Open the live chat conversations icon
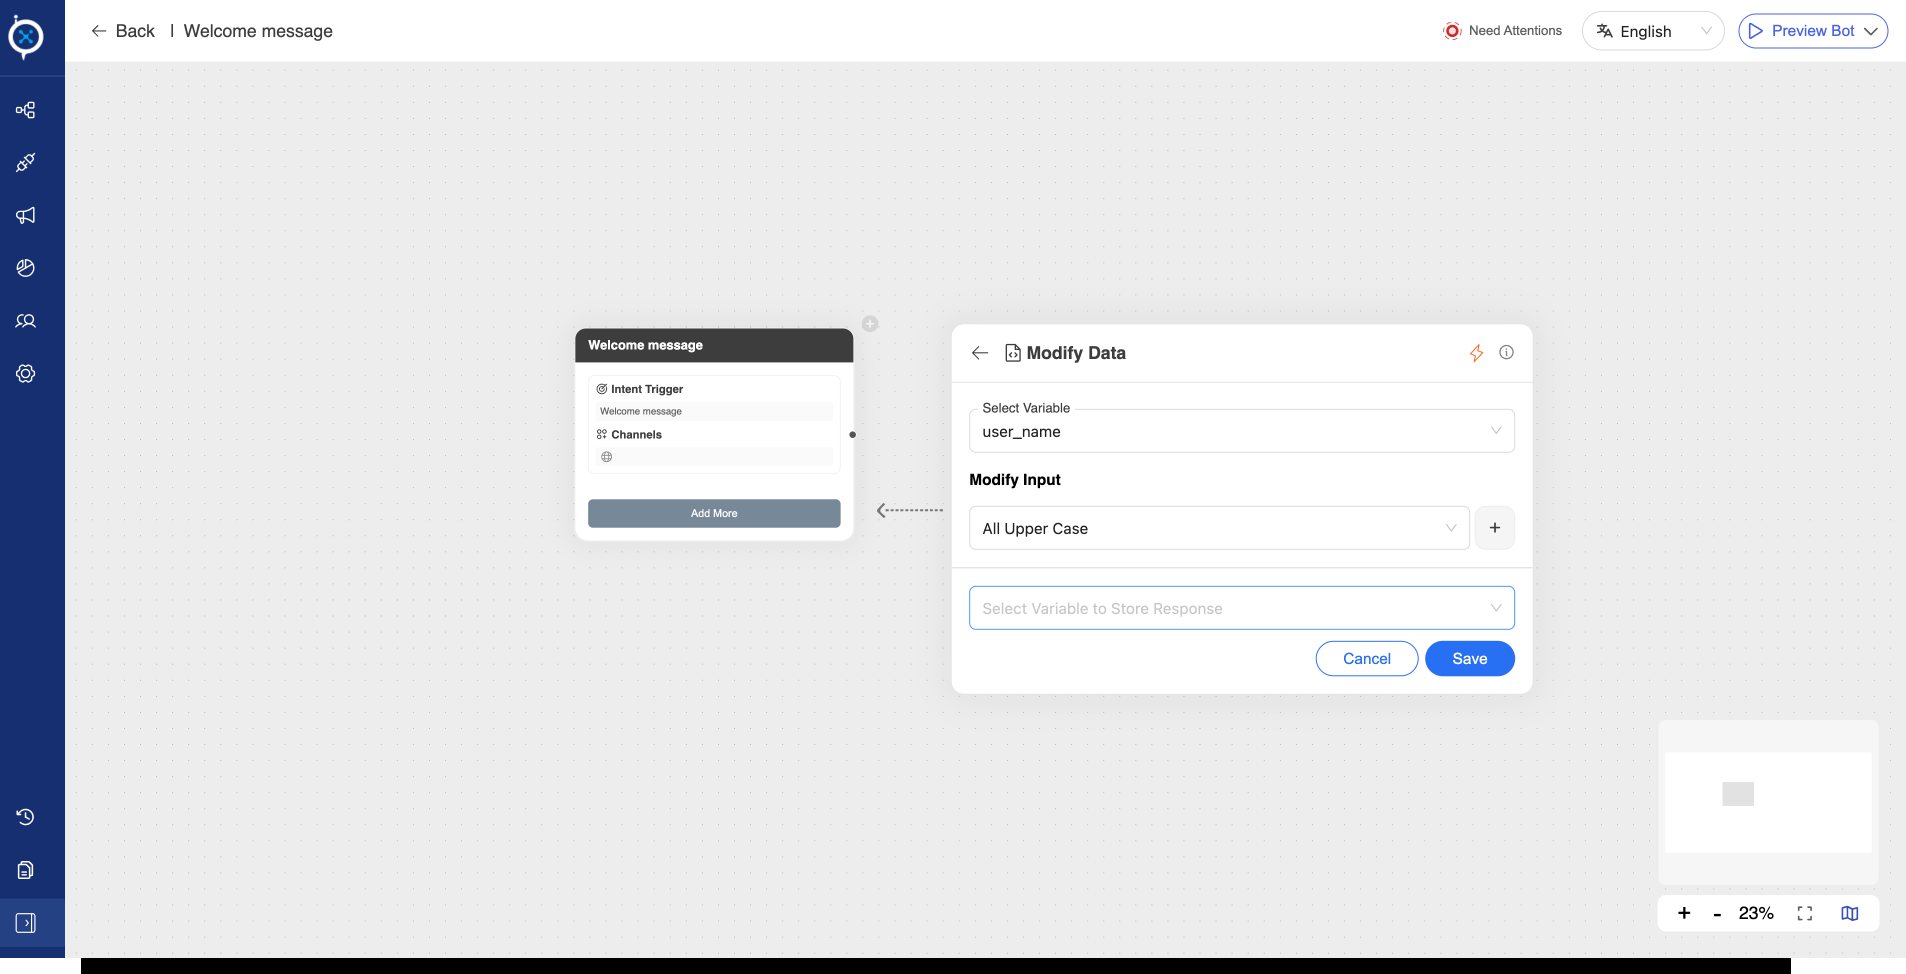 tap(26, 321)
